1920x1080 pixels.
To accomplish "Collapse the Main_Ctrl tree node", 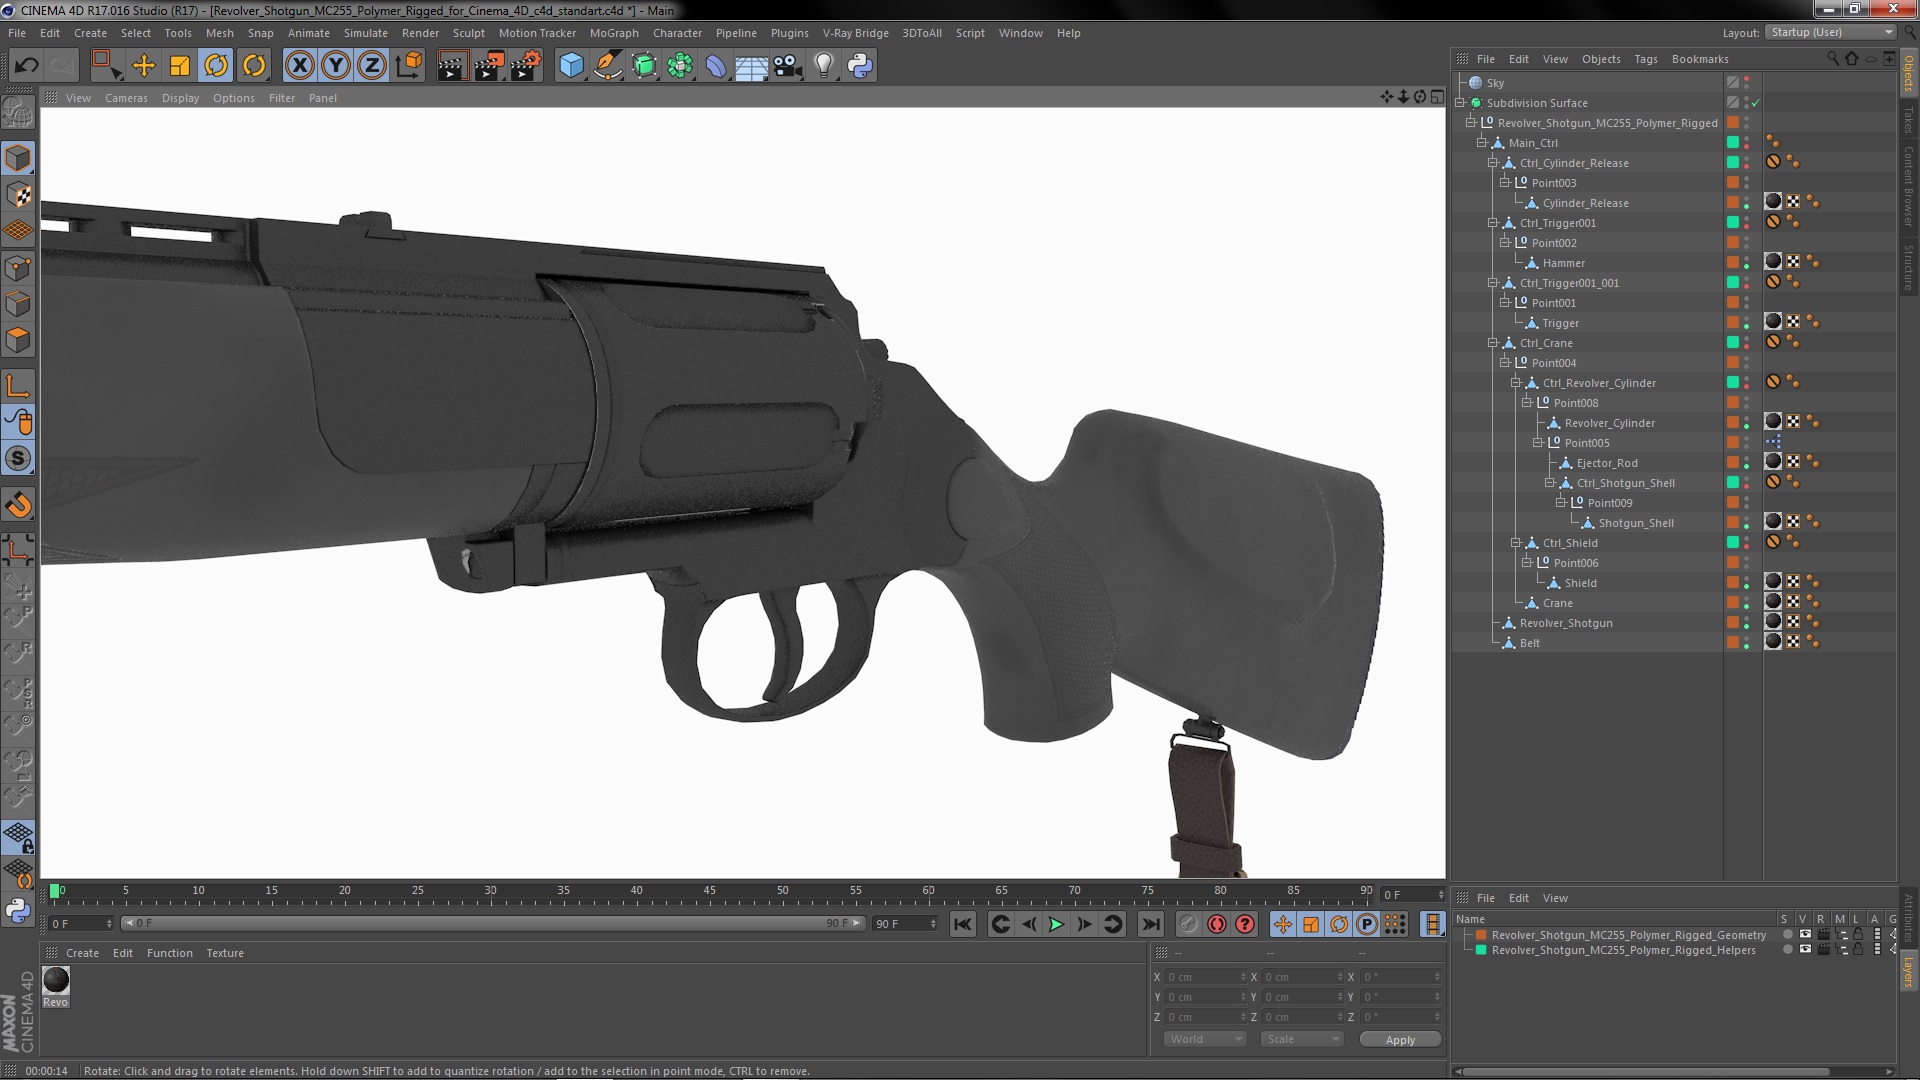I will point(1482,143).
